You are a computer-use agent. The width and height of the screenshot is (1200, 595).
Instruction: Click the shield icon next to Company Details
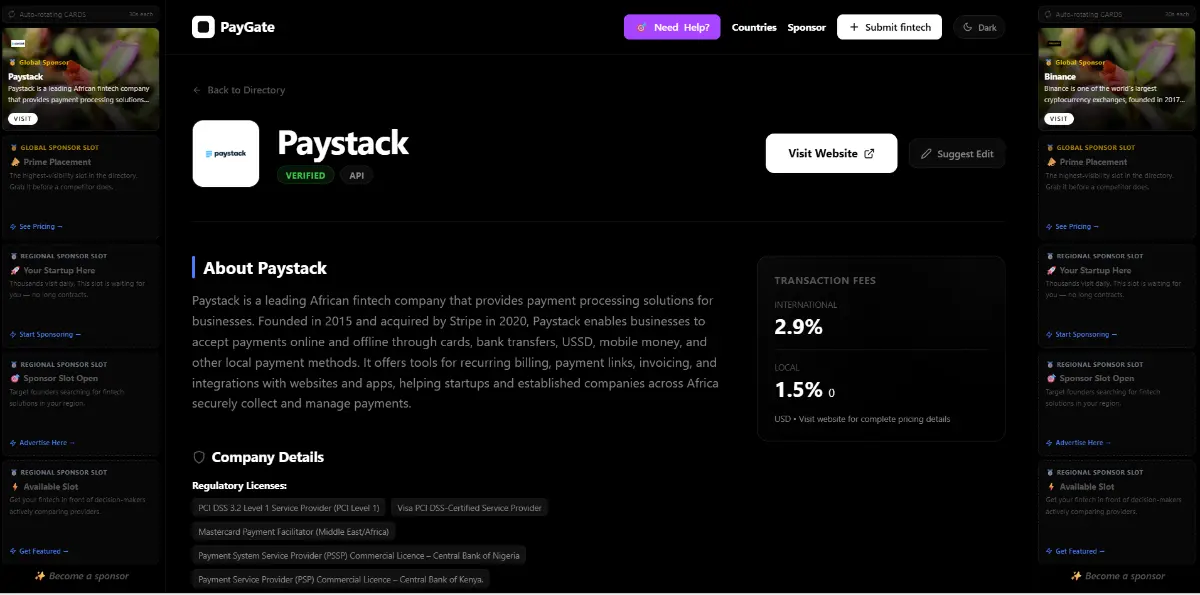click(198, 457)
